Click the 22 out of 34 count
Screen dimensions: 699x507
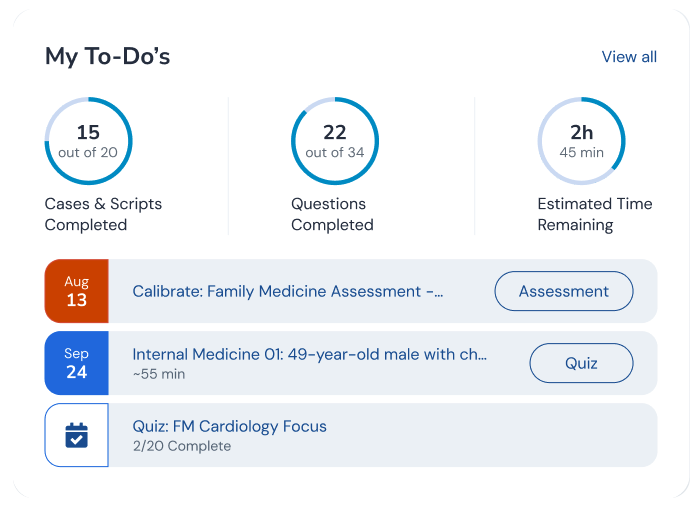click(x=334, y=141)
